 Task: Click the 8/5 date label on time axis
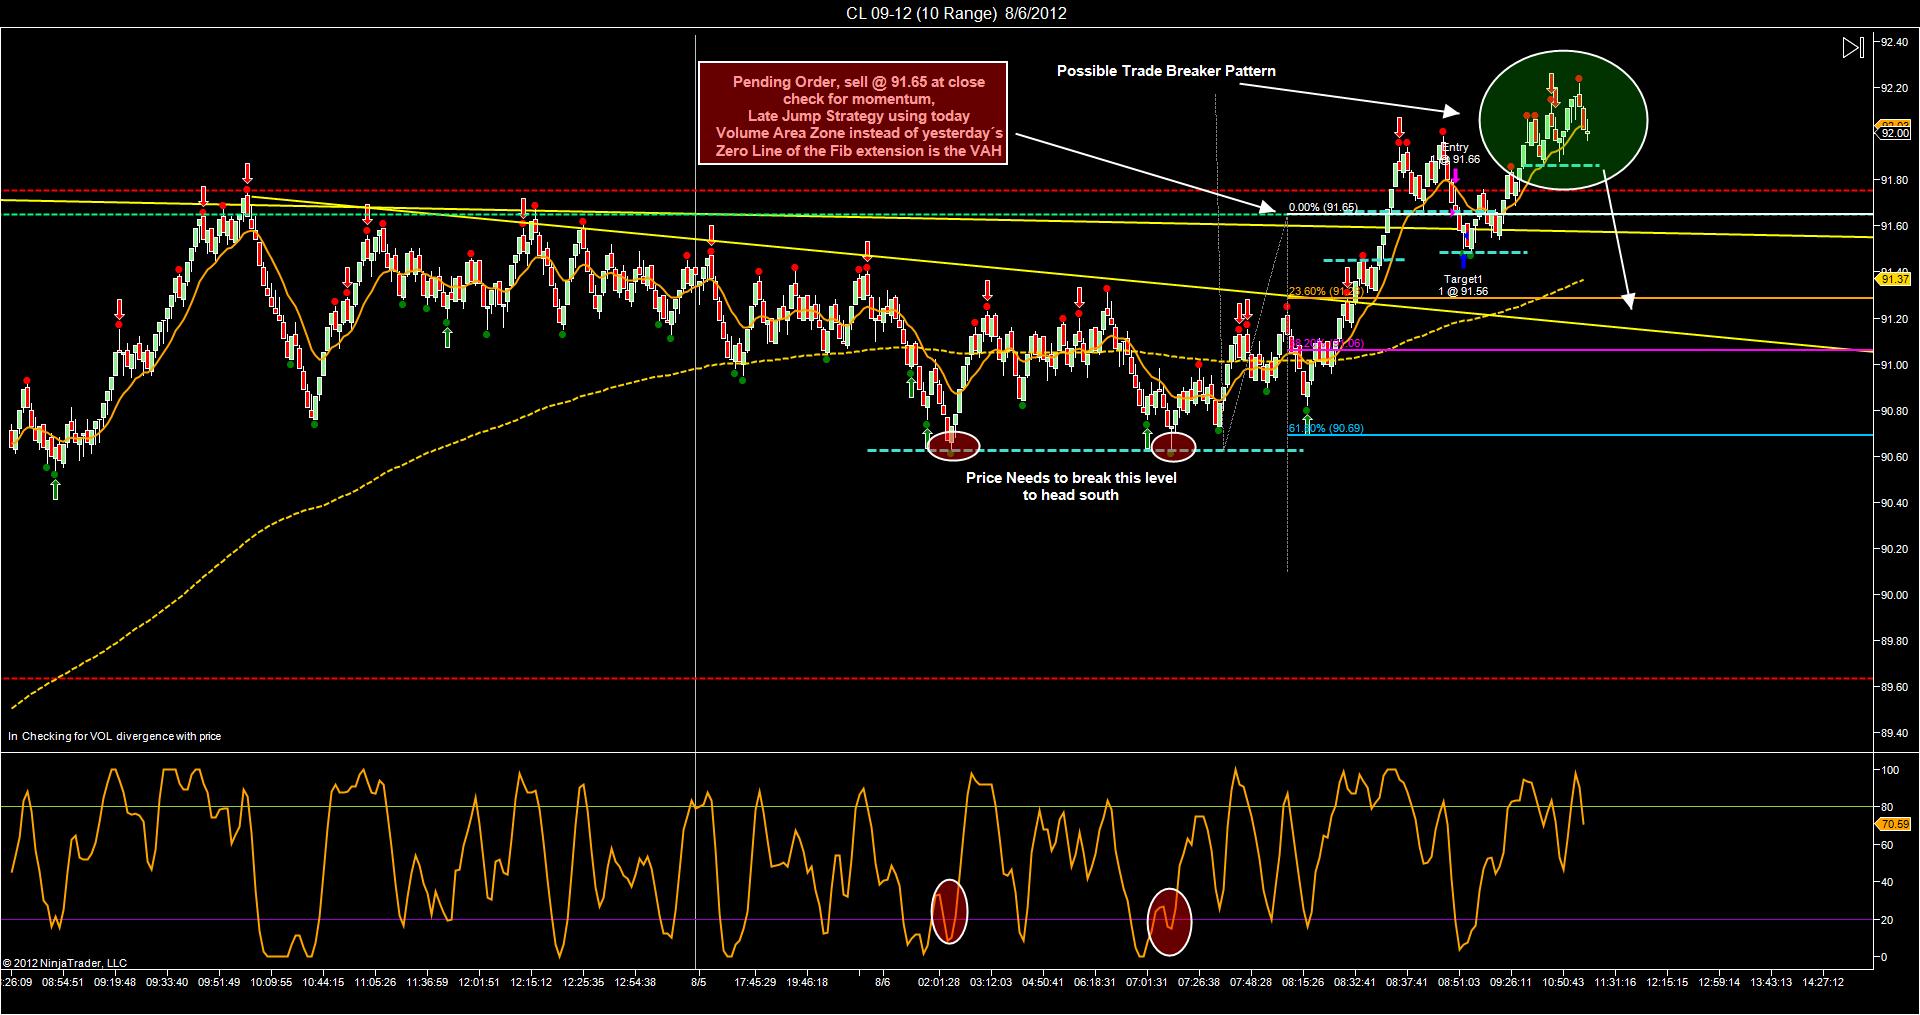tap(700, 982)
